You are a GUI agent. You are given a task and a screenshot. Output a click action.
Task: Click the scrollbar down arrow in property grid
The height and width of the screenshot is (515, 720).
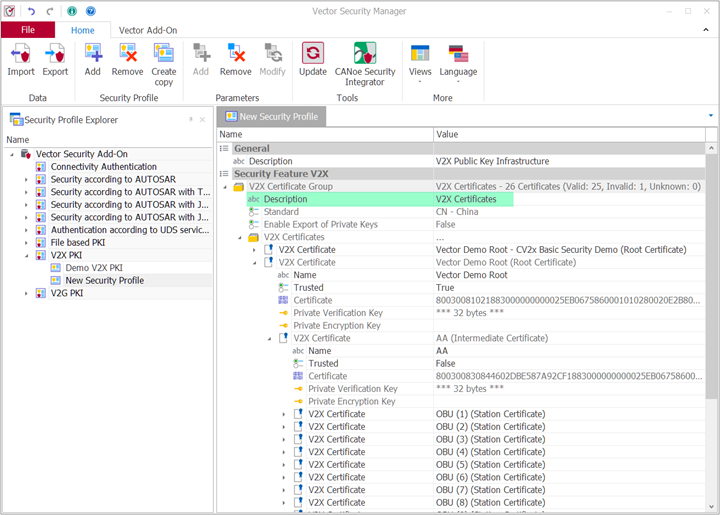tap(711, 506)
